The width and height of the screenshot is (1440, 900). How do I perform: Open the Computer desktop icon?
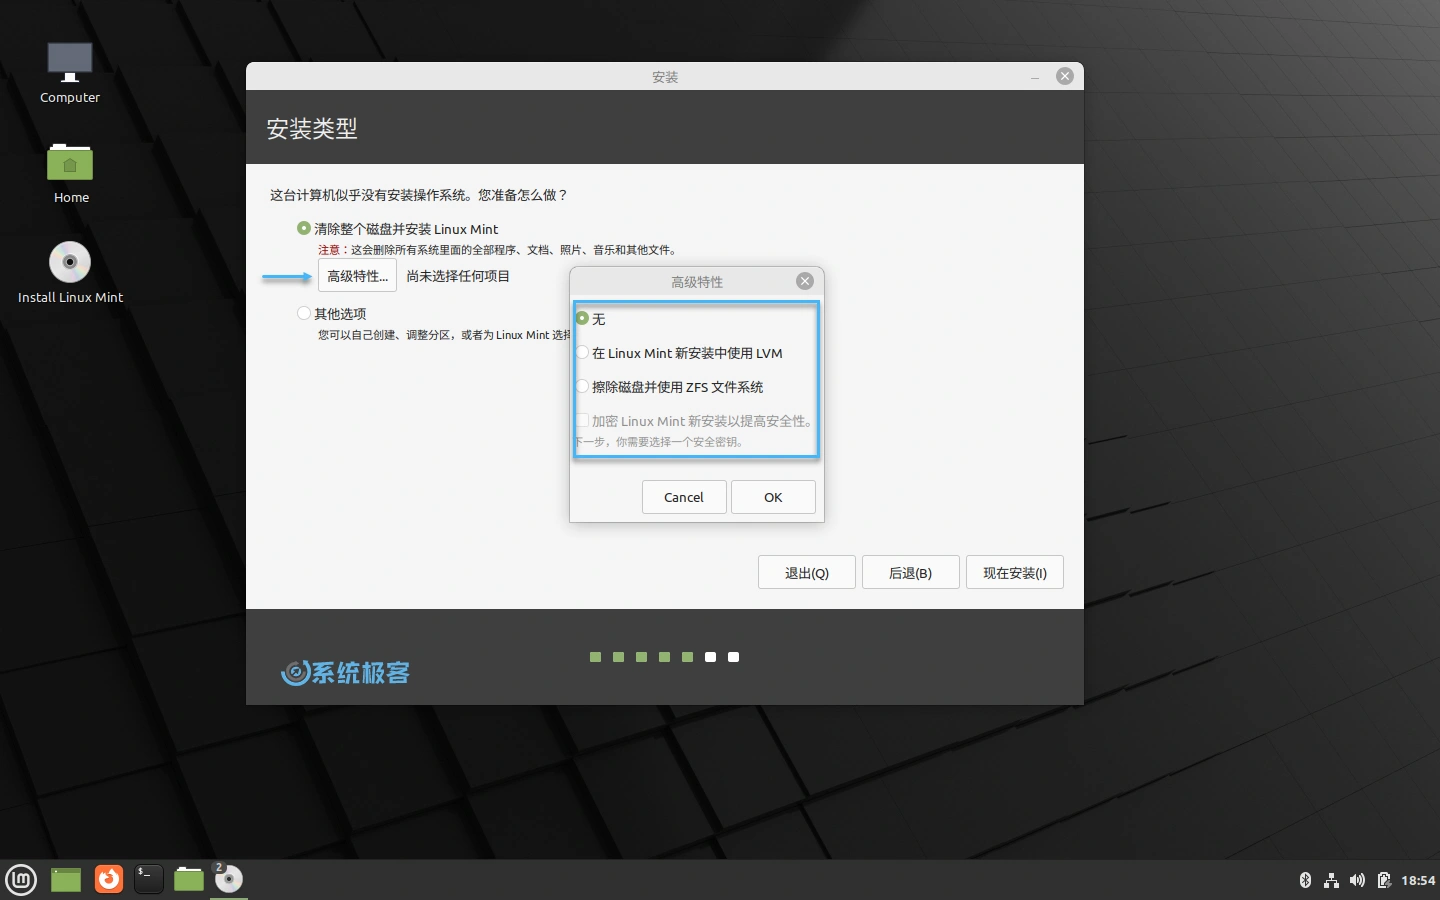70,73
